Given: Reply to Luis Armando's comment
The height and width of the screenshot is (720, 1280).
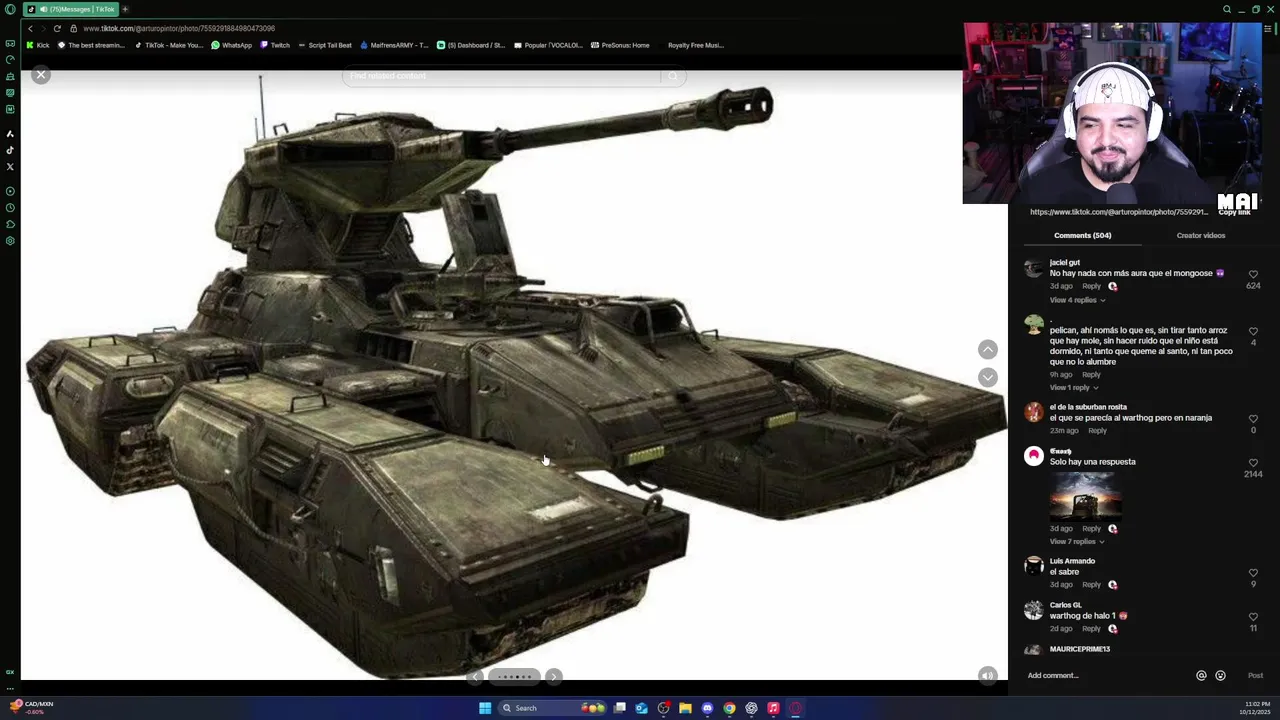Looking at the screenshot, I should [1091, 585].
